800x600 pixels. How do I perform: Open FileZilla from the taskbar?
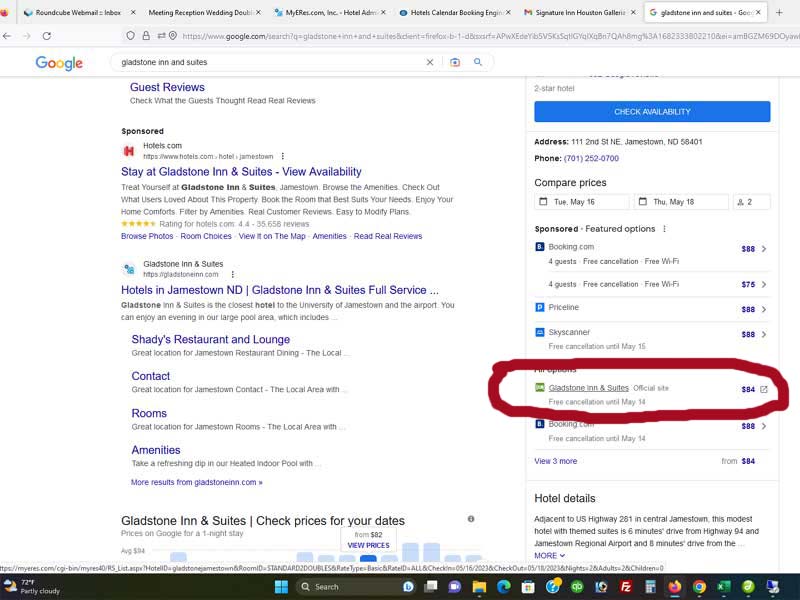626,587
